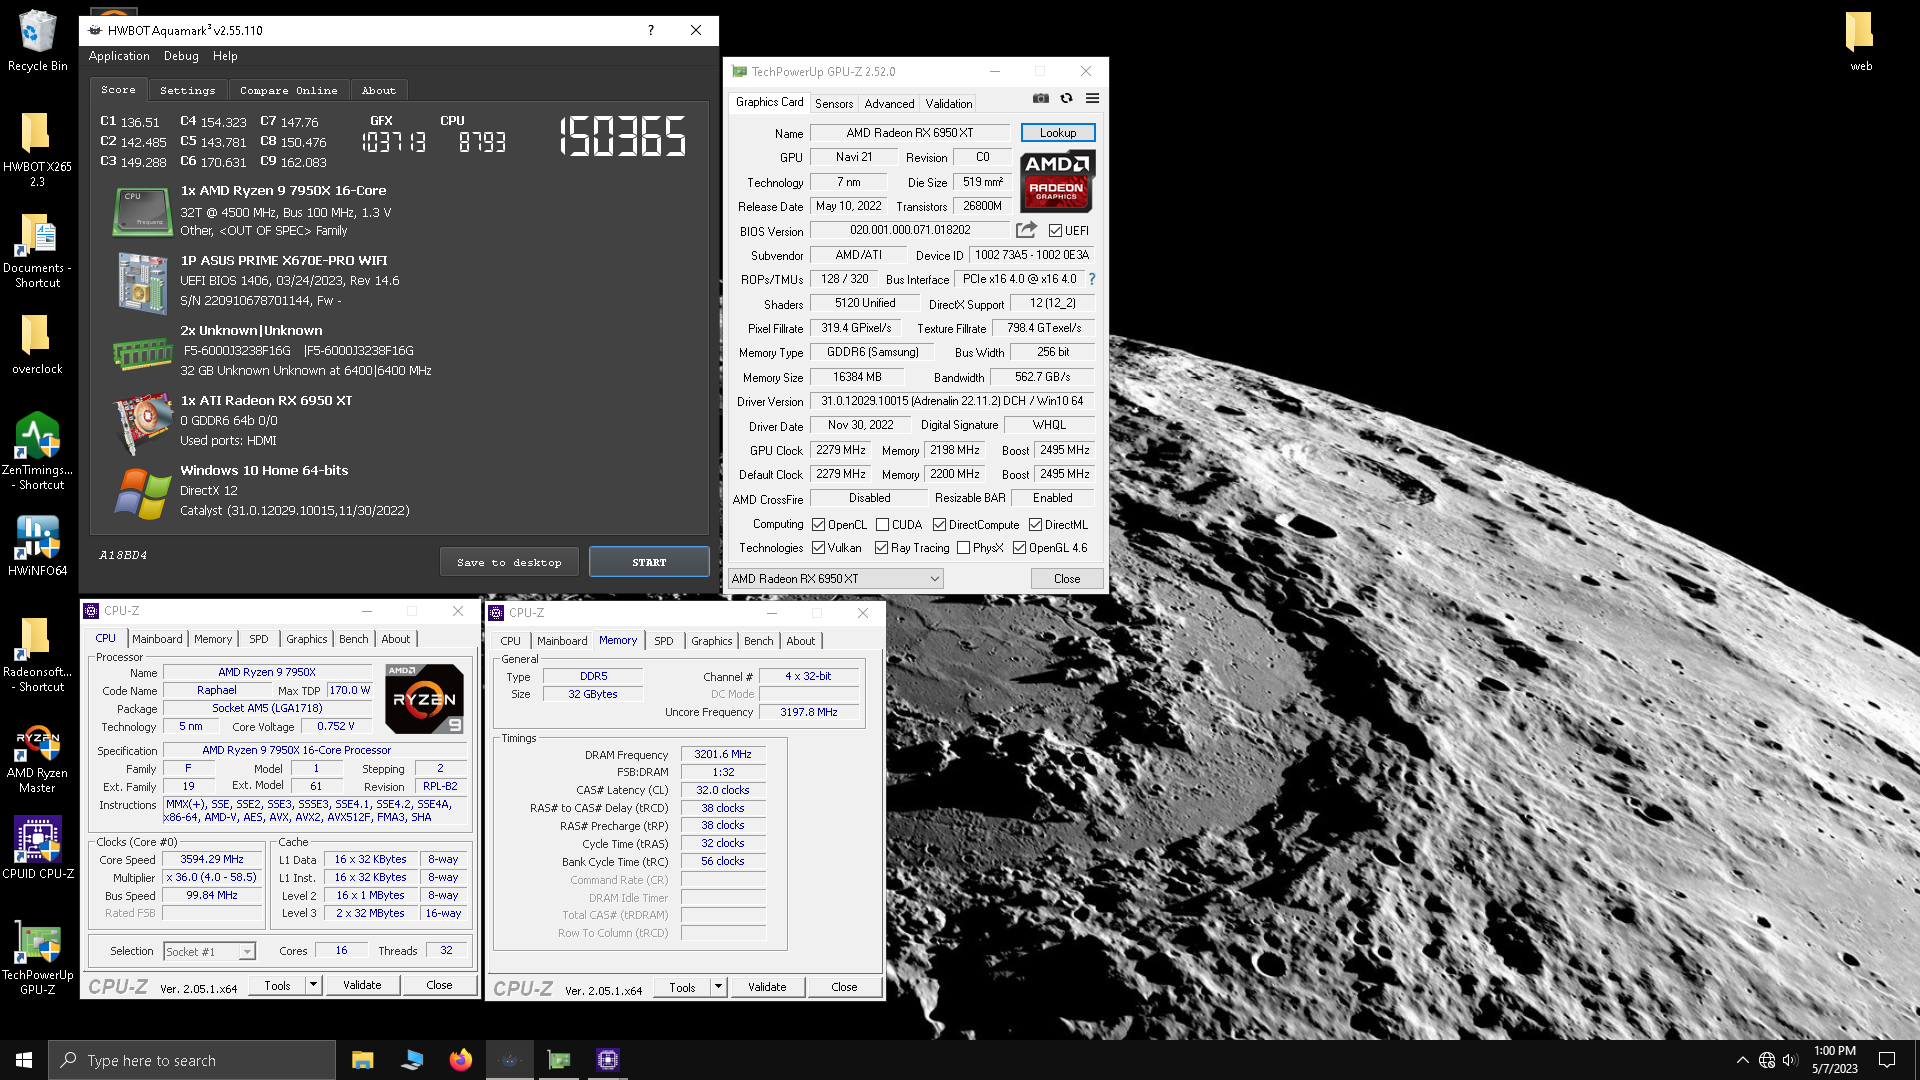
Task: Toggle DirectML checkbox in GPU-Z
Action: [1035, 525]
